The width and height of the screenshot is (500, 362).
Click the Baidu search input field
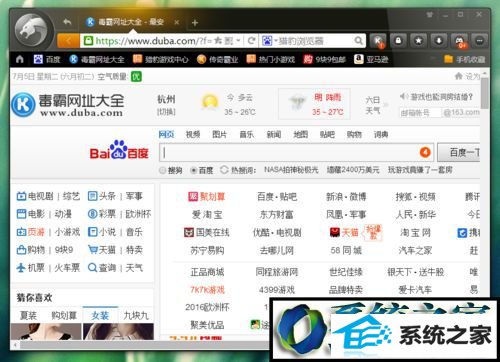pos(291,153)
